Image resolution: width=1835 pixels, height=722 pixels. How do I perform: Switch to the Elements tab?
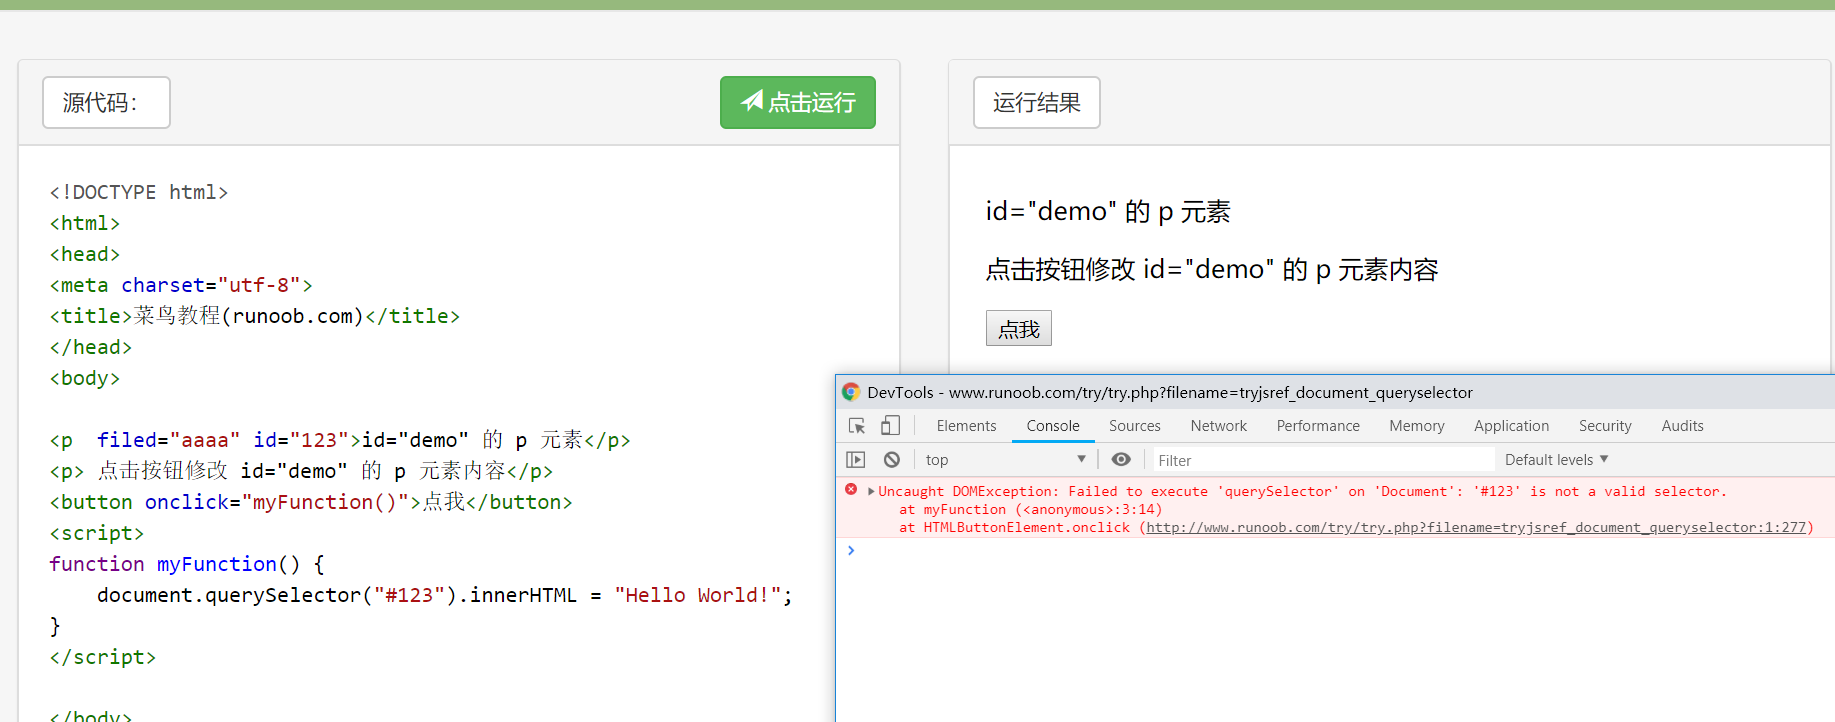(x=966, y=426)
